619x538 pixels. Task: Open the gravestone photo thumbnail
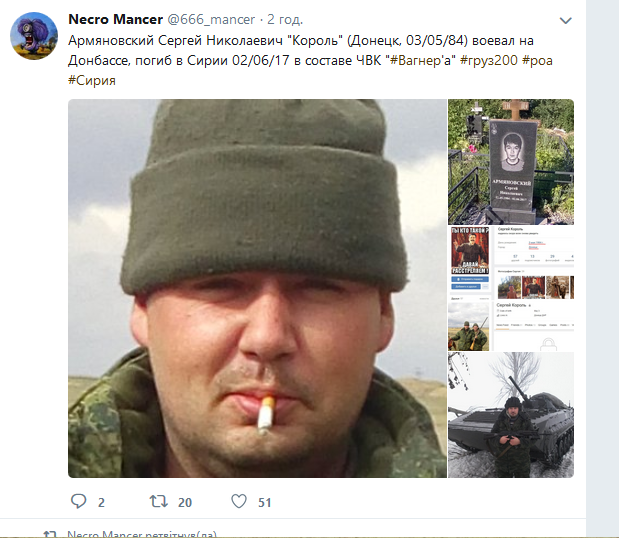[511, 162]
